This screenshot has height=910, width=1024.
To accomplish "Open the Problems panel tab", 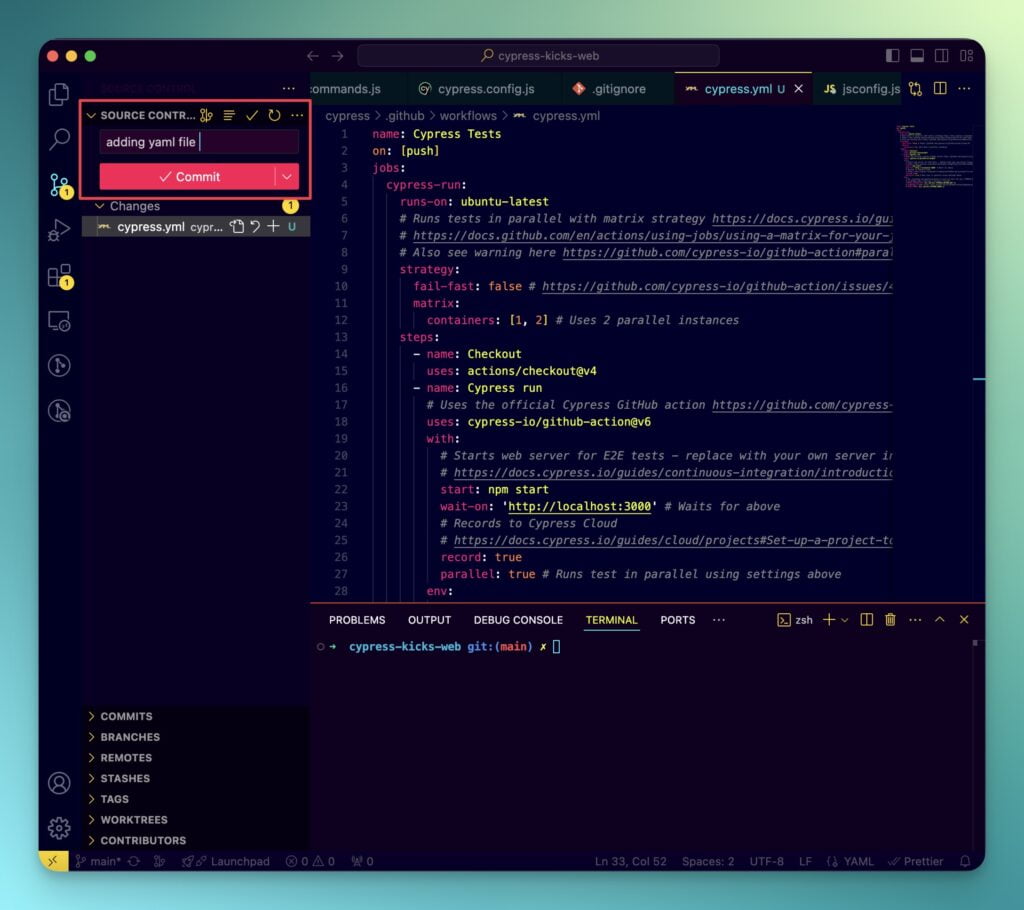I will 357,620.
